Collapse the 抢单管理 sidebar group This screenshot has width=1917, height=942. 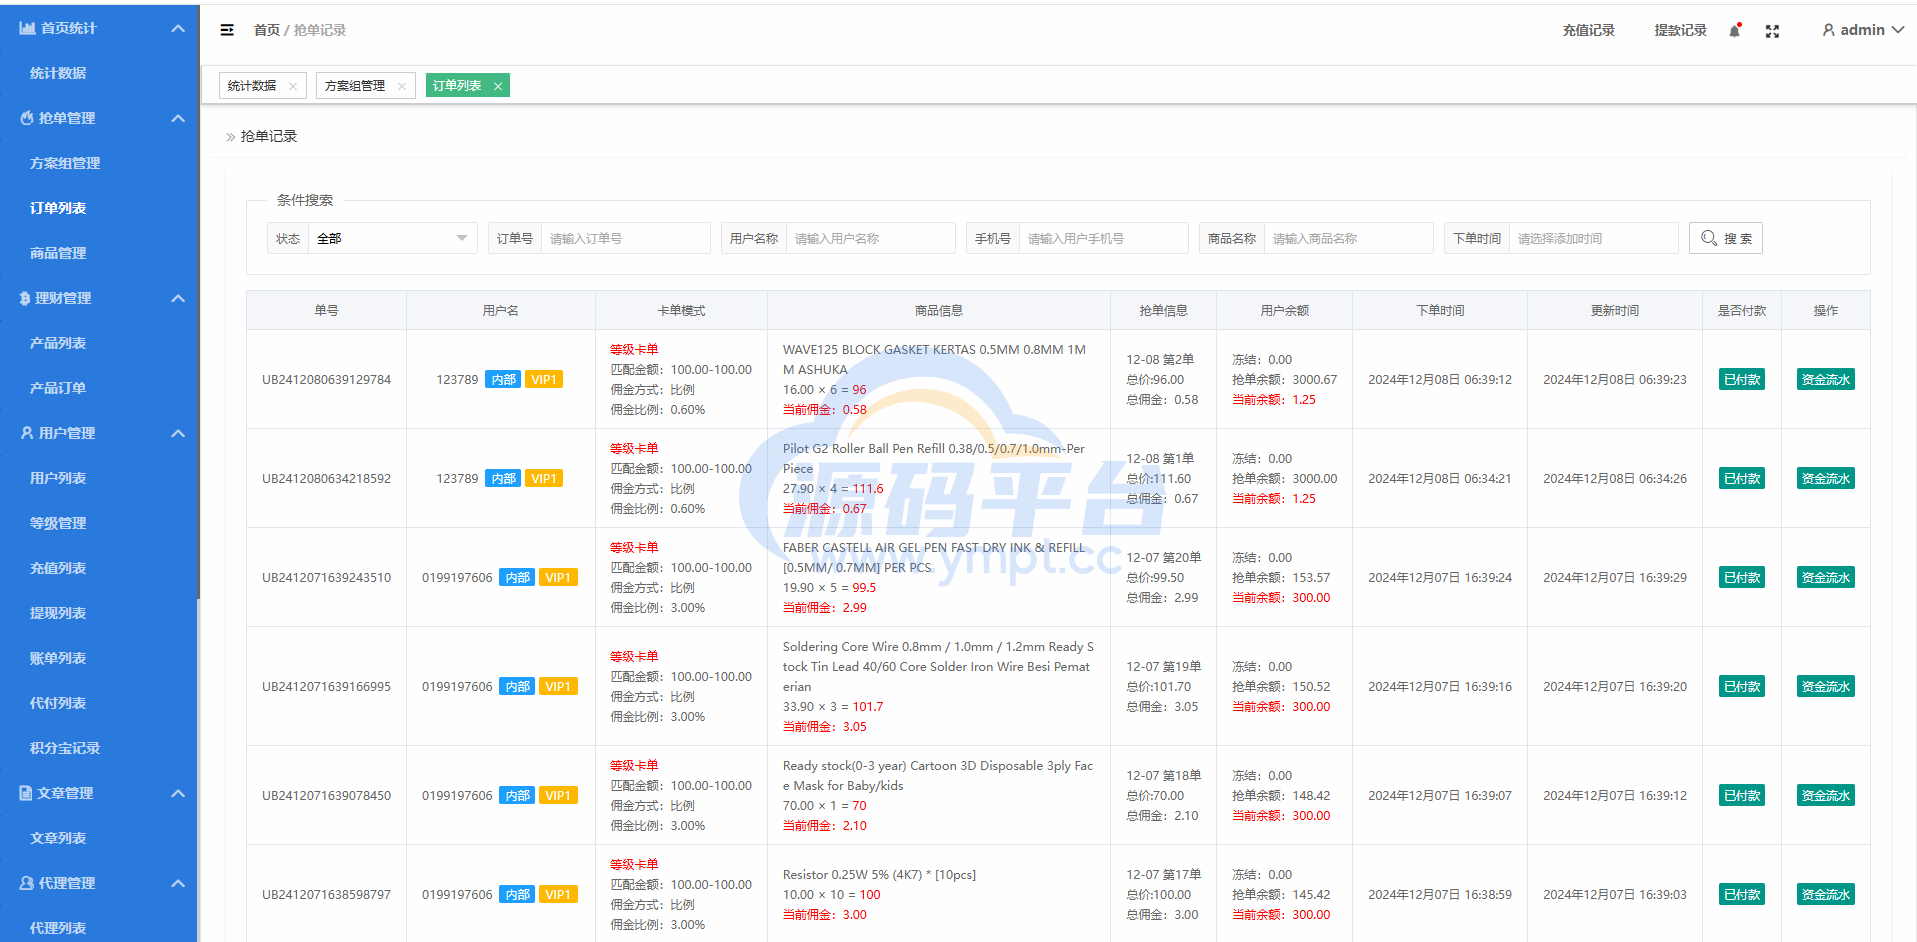coord(178,118)
